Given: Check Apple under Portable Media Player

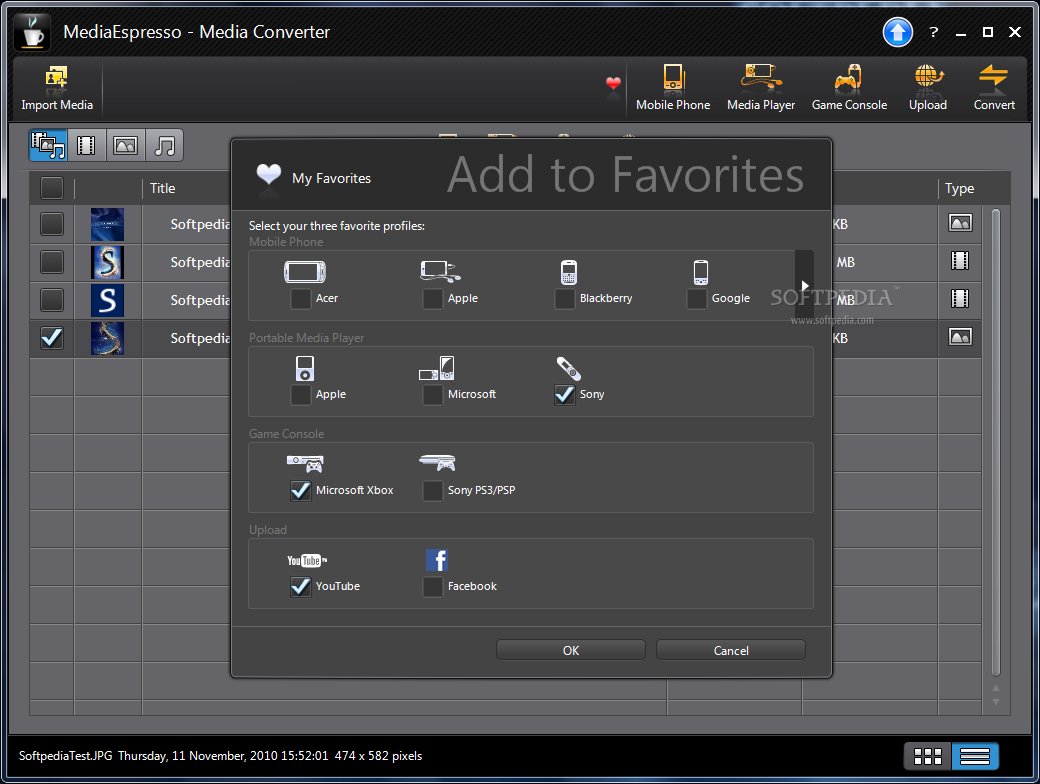Looking at the screenshot, I should 300,395.
